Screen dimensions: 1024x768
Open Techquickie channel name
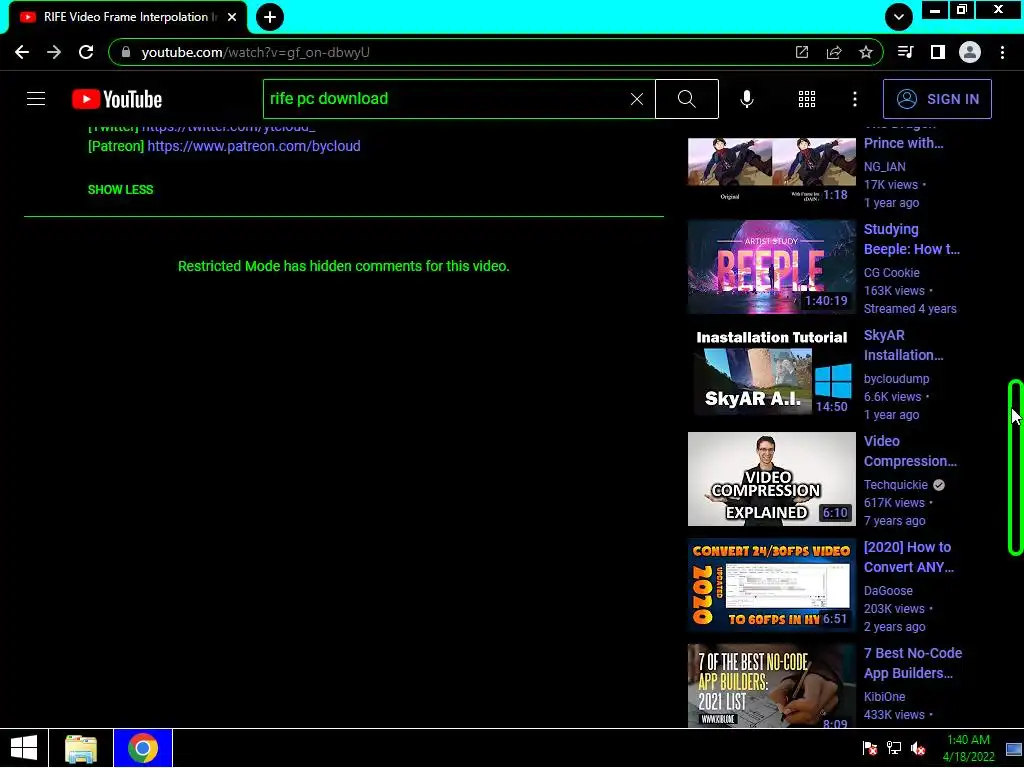tap(895, 485)
